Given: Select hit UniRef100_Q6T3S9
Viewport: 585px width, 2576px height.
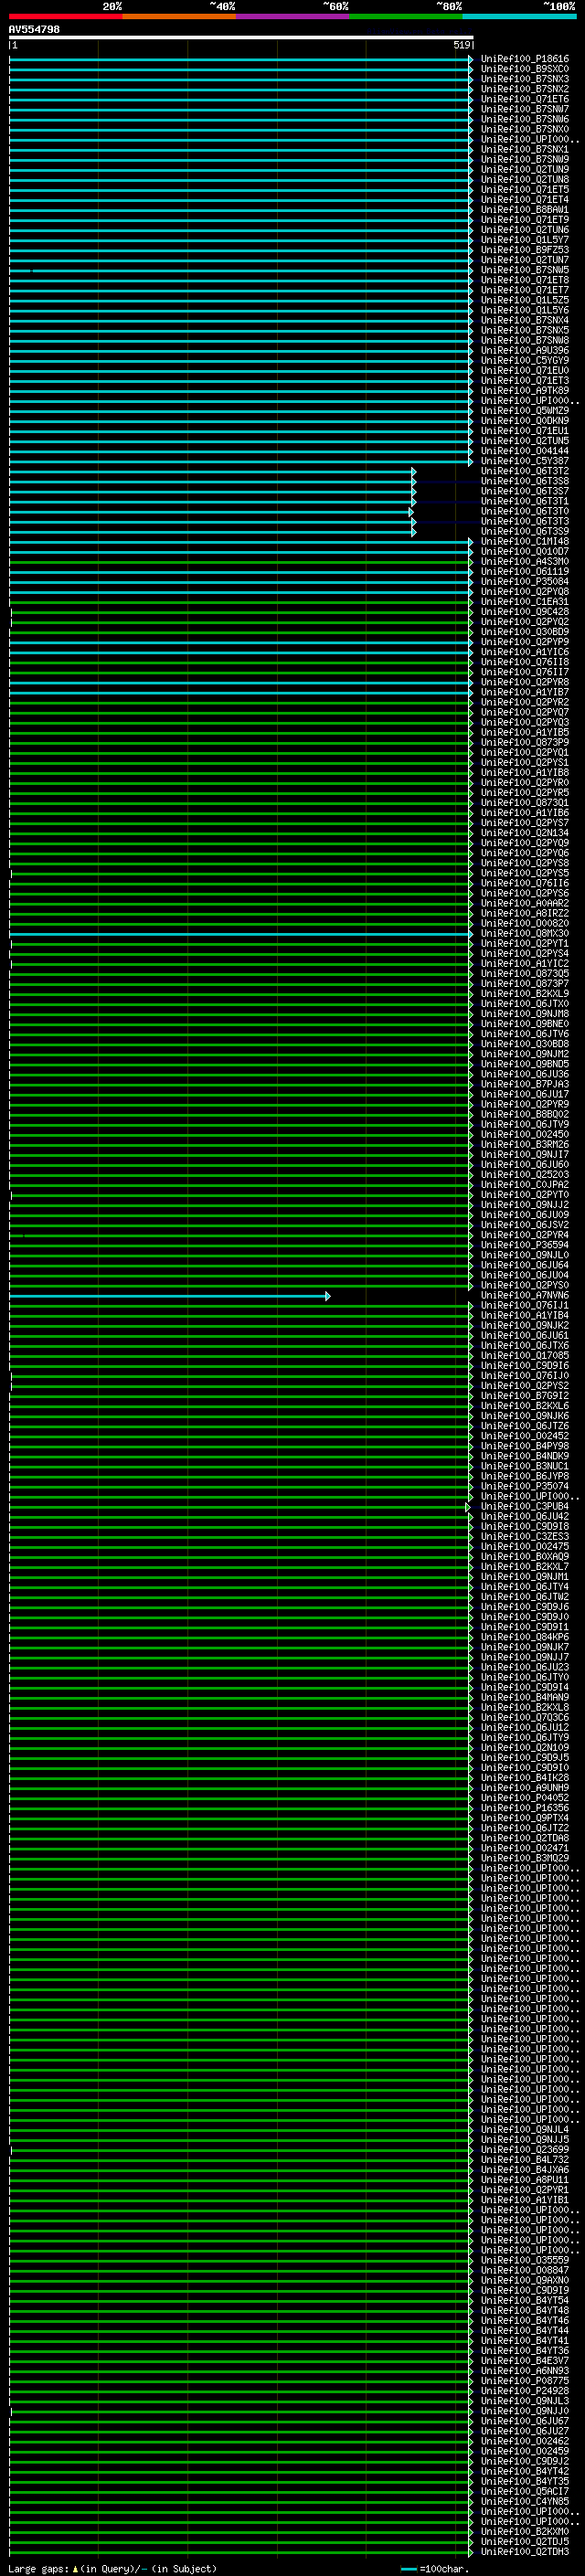Looking at the screenshot, I should coord(525,532).
